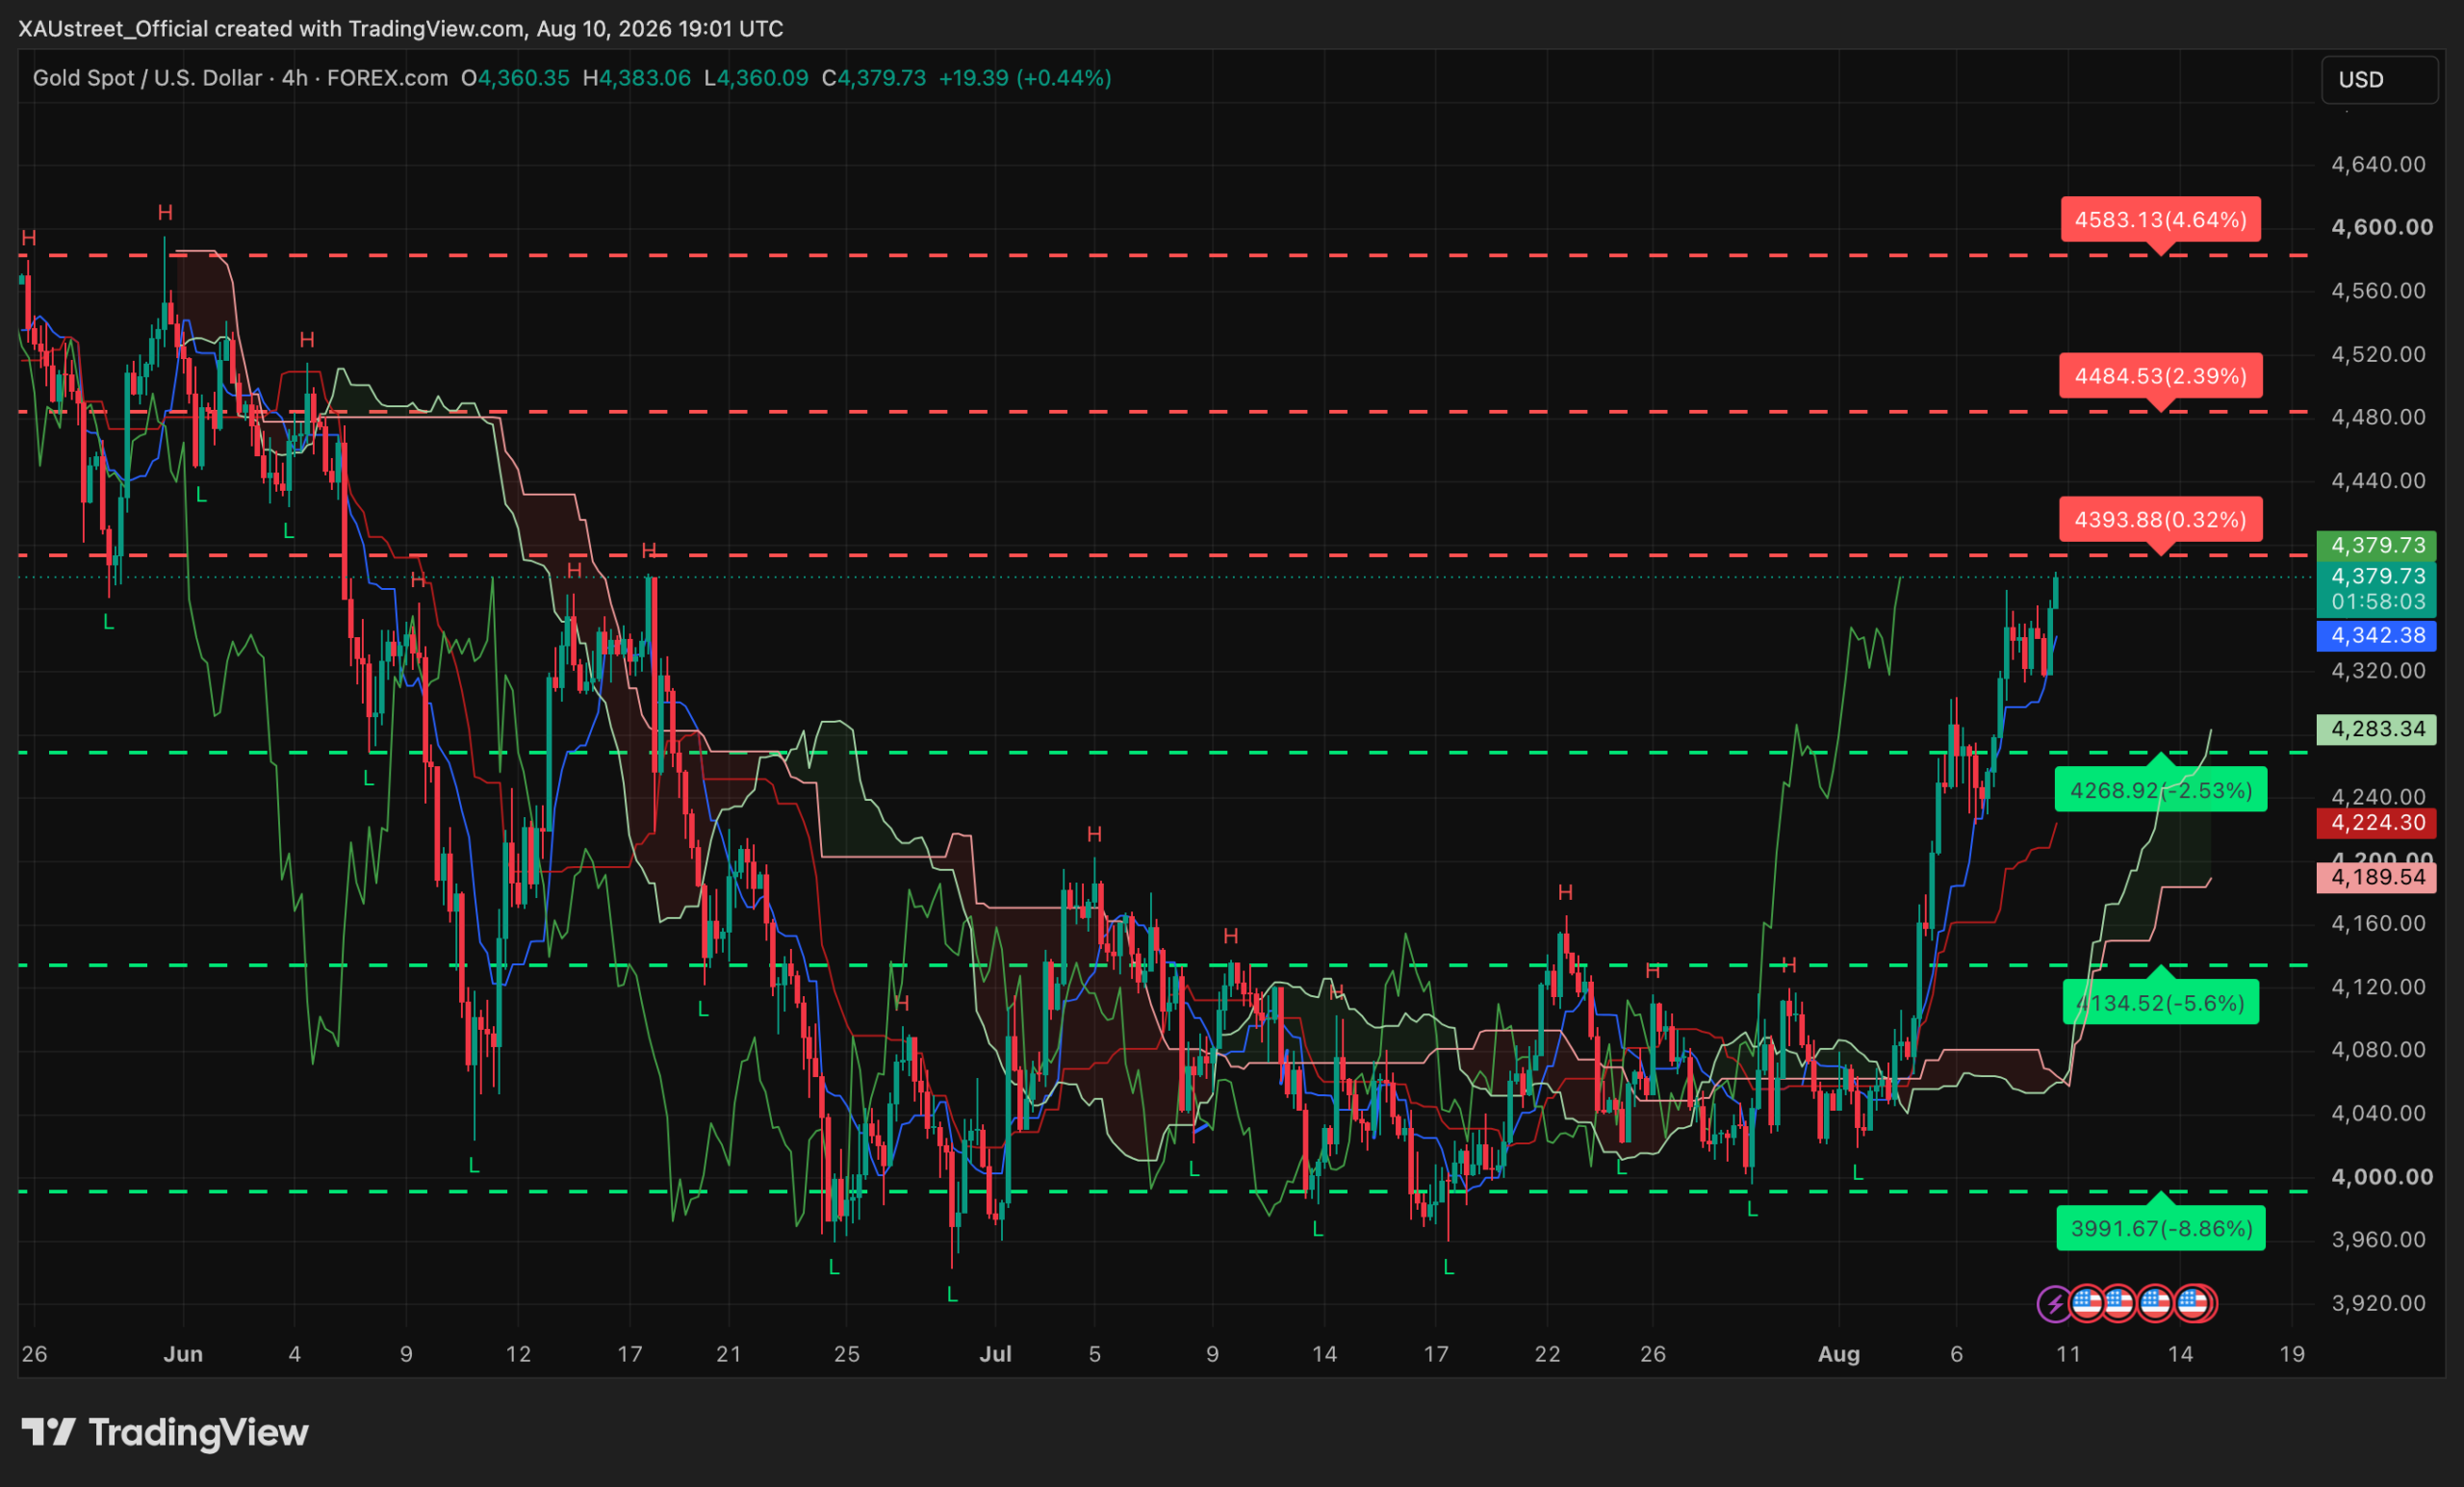The height and width of the screenshot is (1487, 2464).
Task: Click the 4,160.00 price axis label
Action: (x=2378, y=924)
